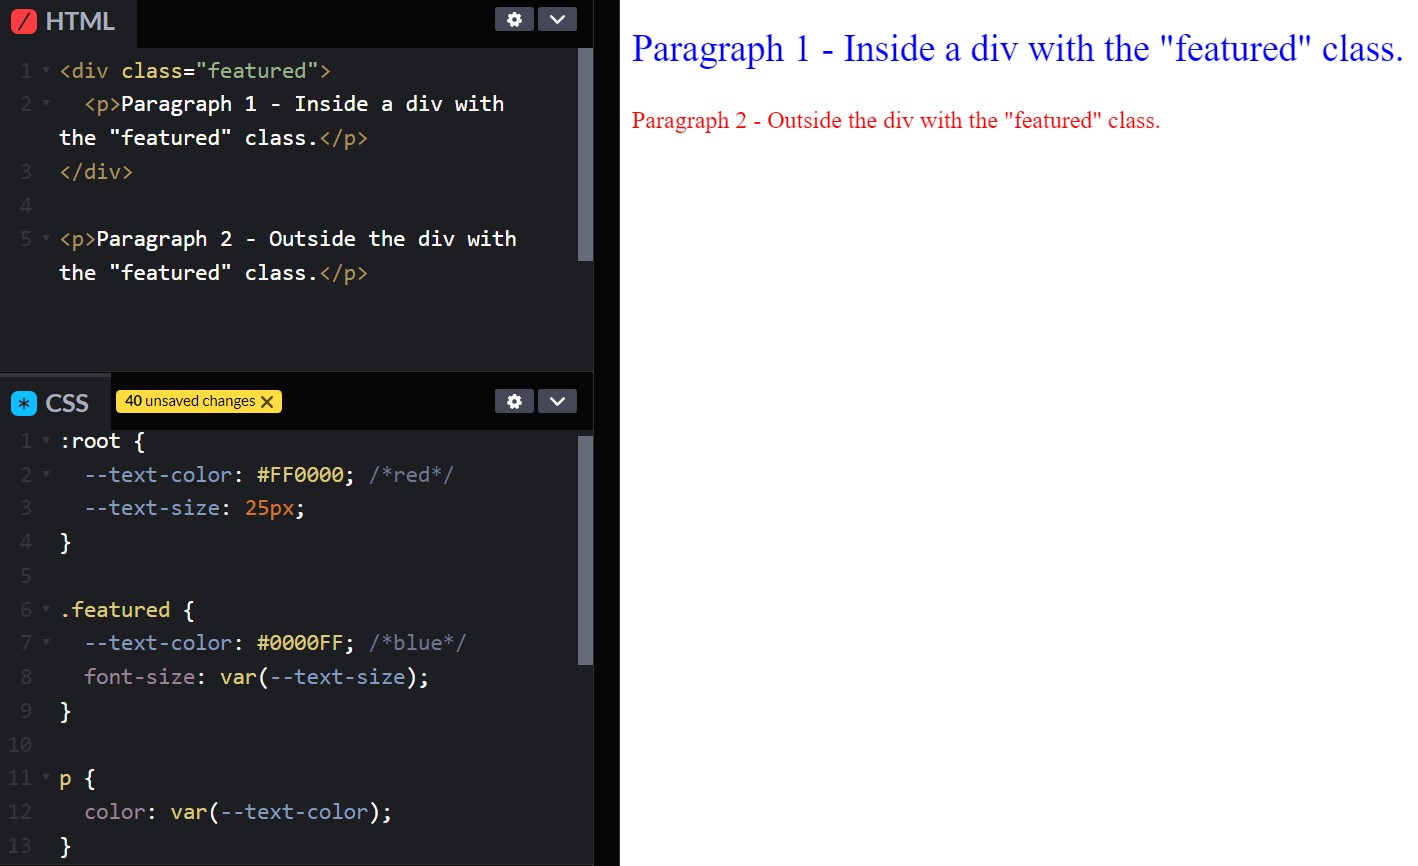Click the closing </div> tag in HTML
The height and width of the screenshot is (866, 1418).
(x=96, y=172)
